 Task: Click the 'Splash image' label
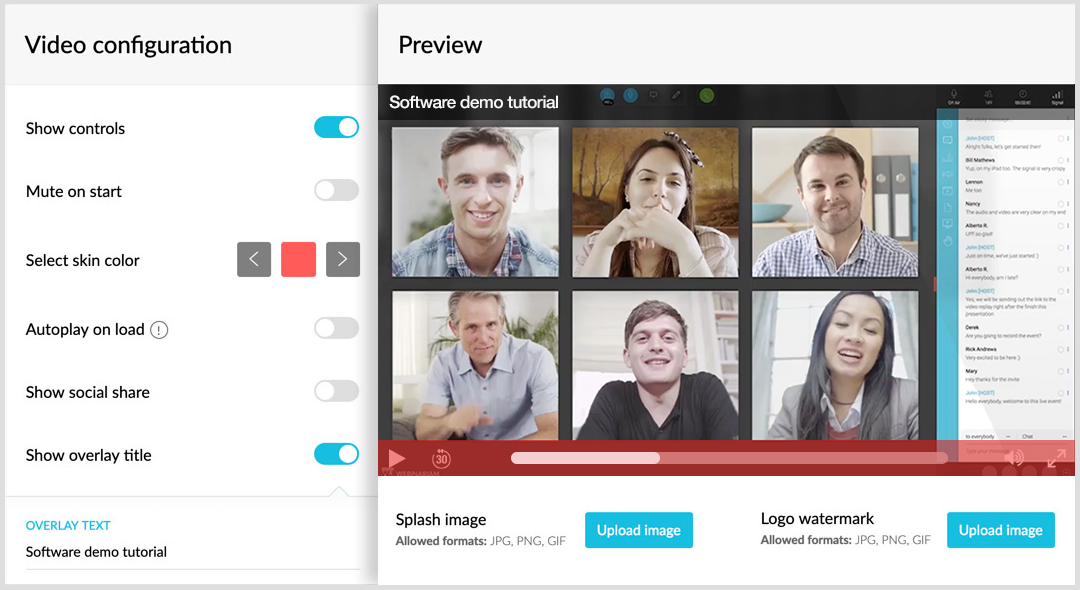tap(441, 519)
